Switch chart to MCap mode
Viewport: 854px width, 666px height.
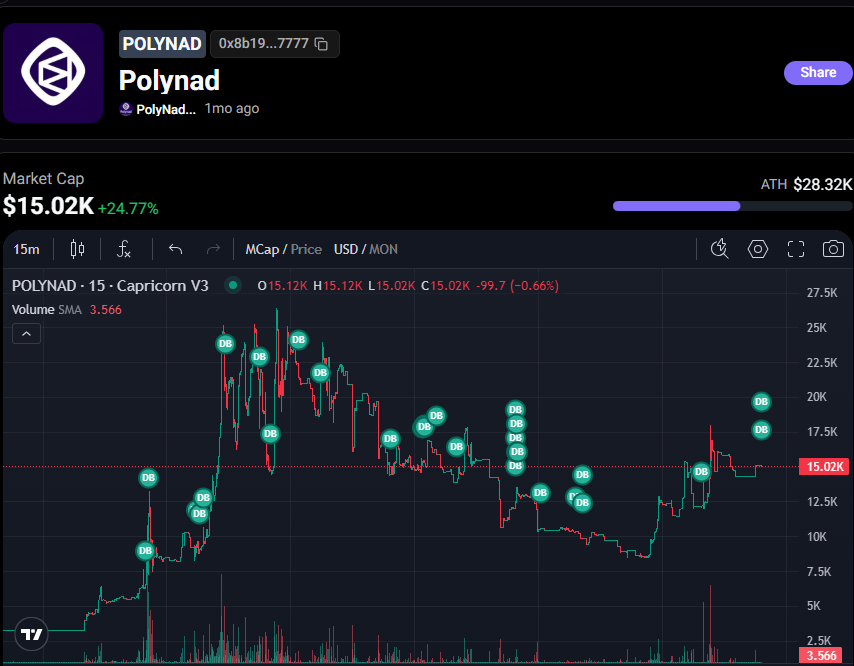(x=262, y=249)
